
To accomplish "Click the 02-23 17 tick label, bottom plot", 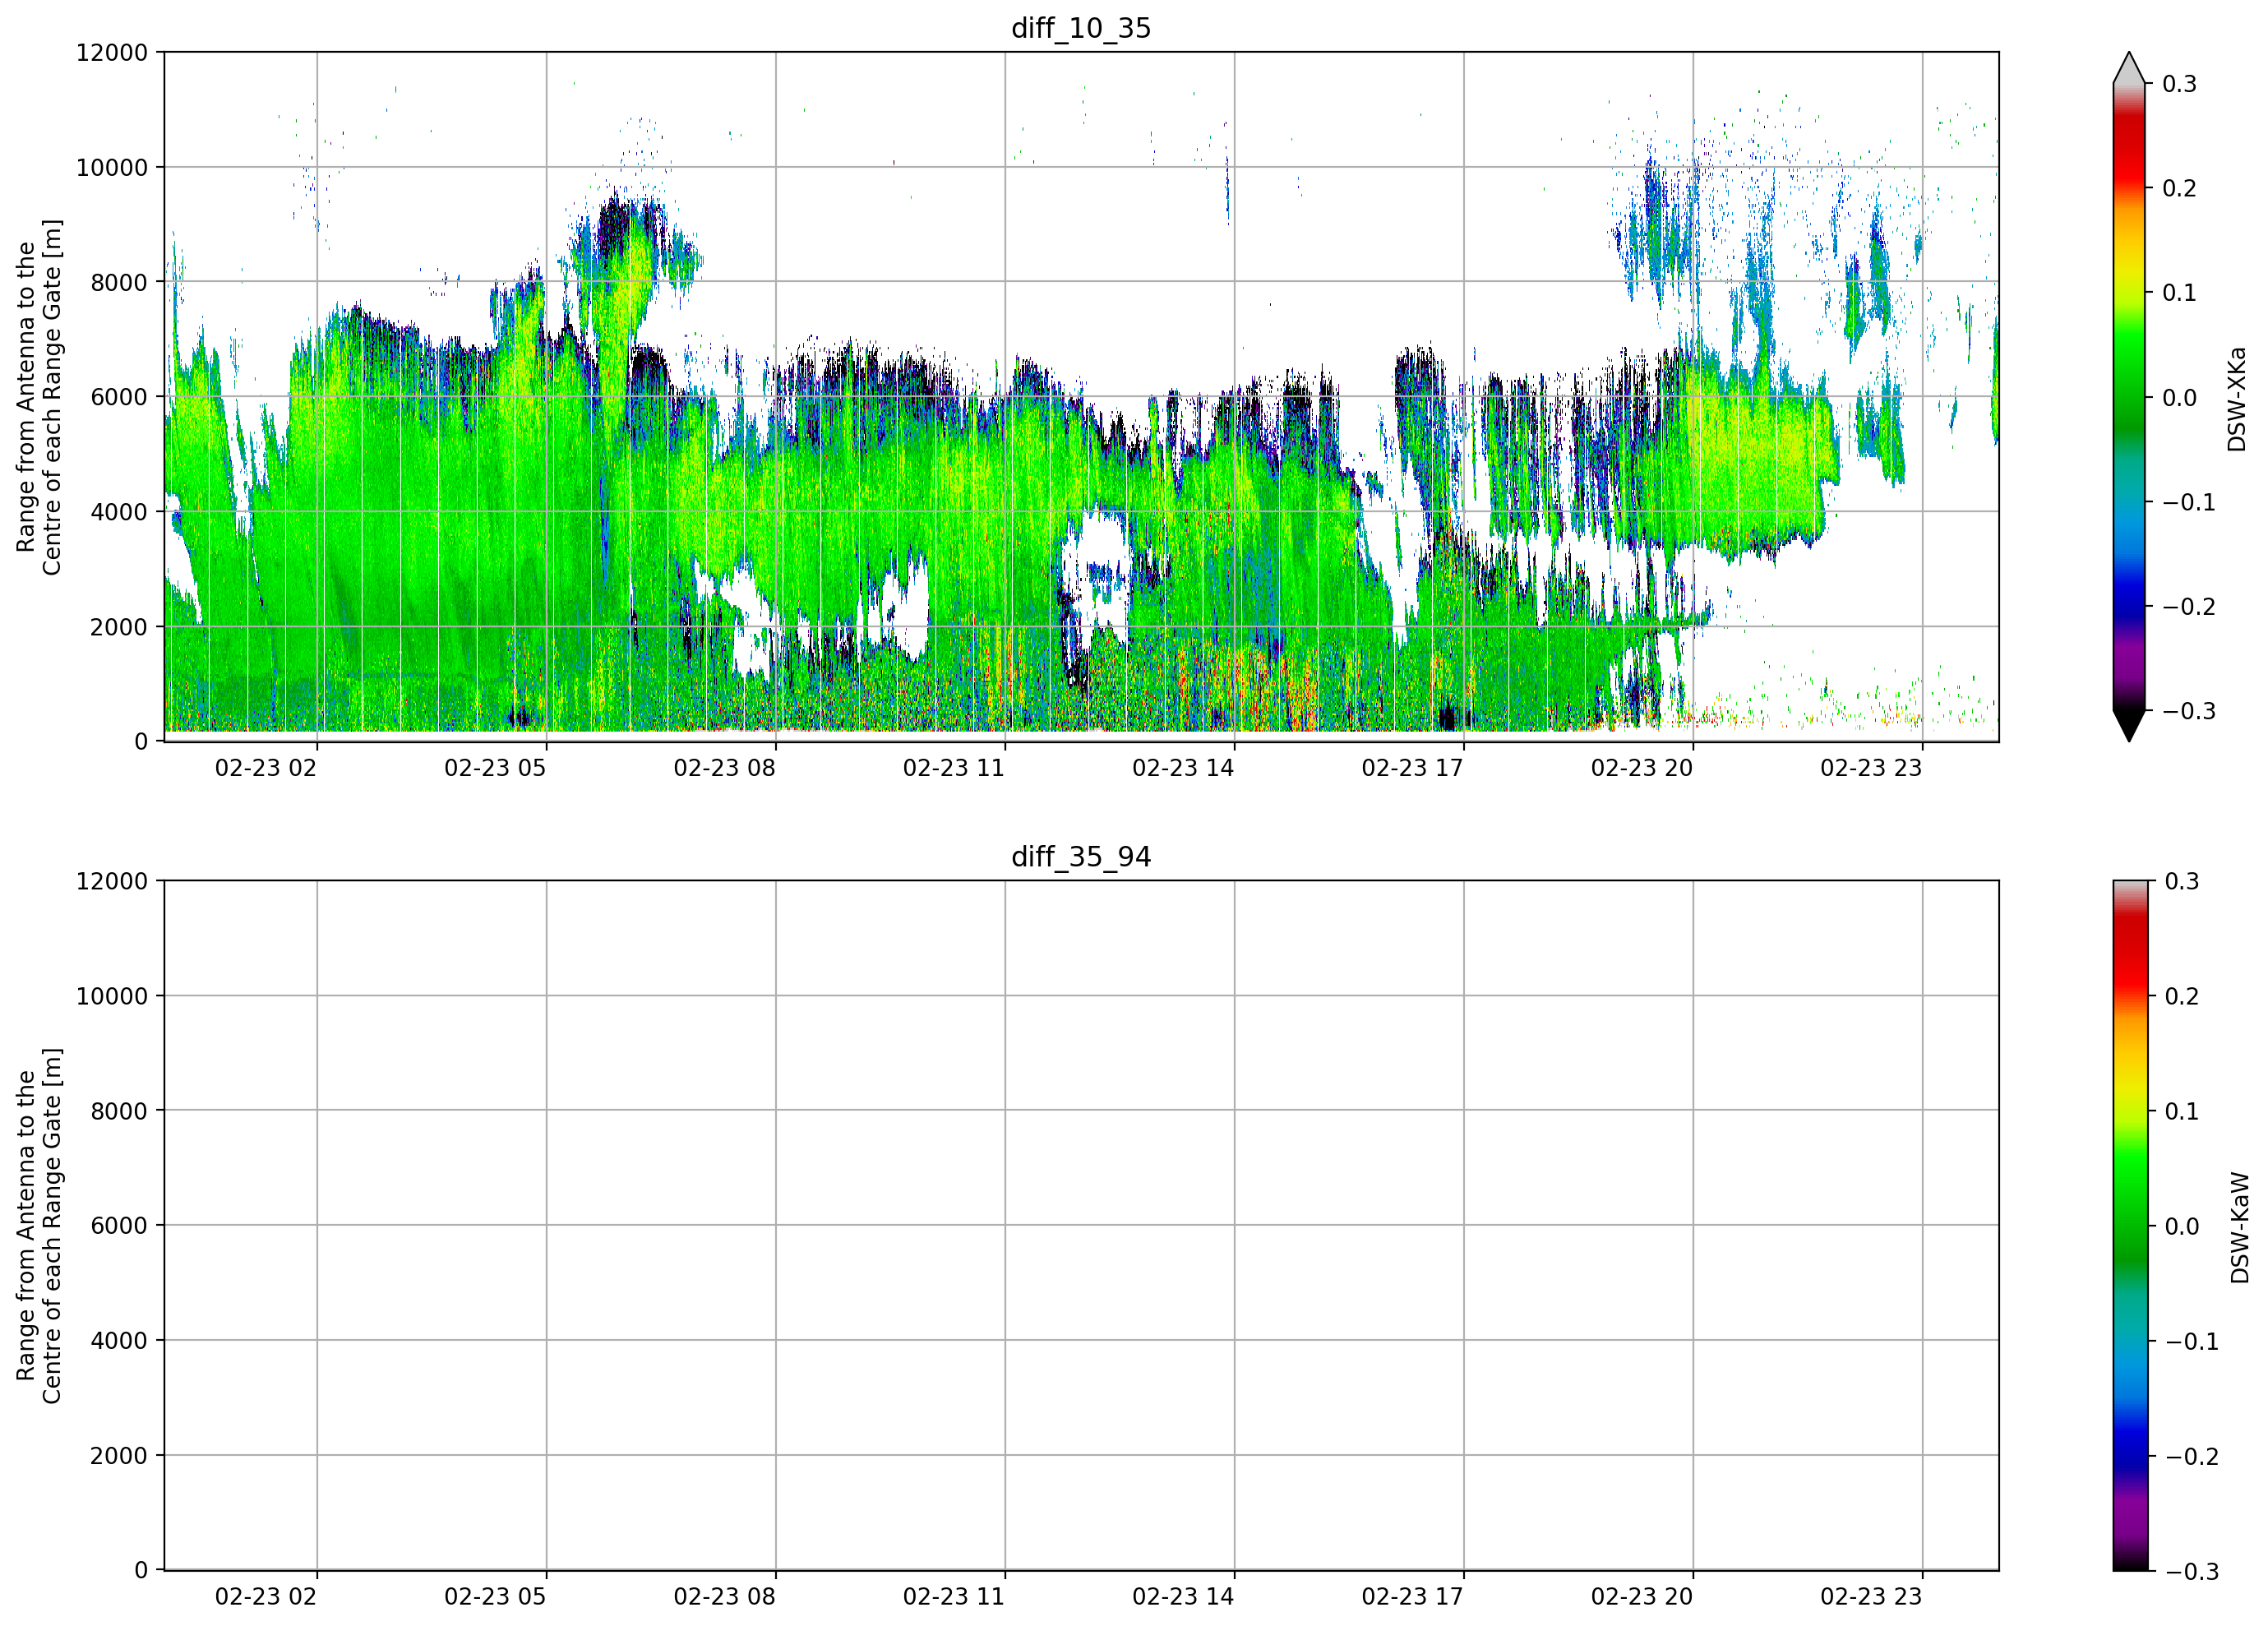I will click(x=1412, y=1597).
